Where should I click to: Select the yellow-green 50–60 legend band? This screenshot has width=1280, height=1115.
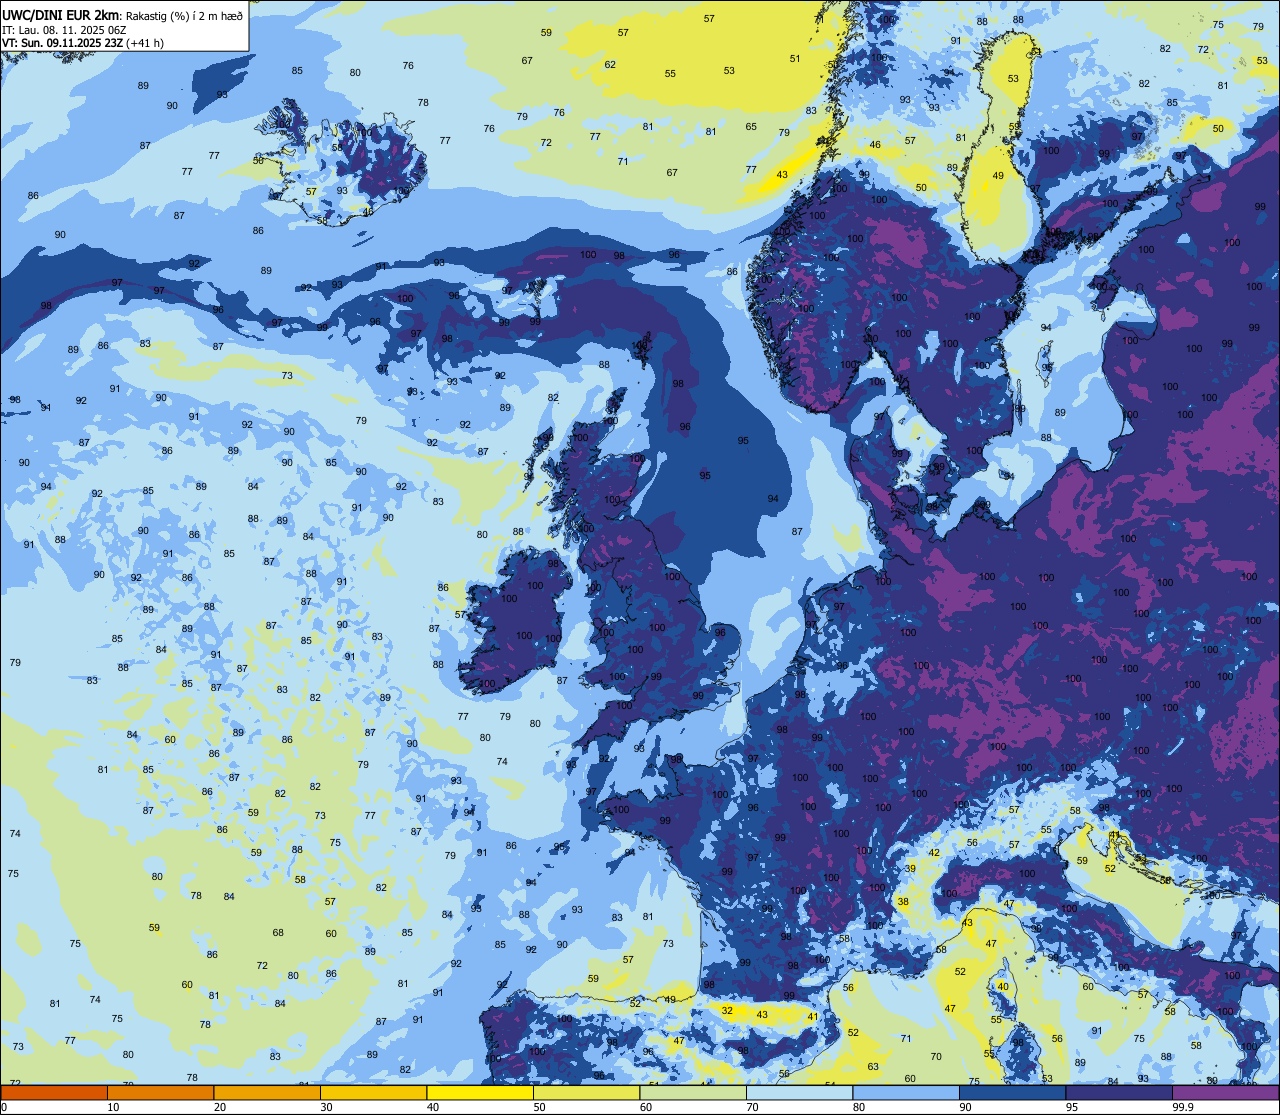coord(586,1093)
